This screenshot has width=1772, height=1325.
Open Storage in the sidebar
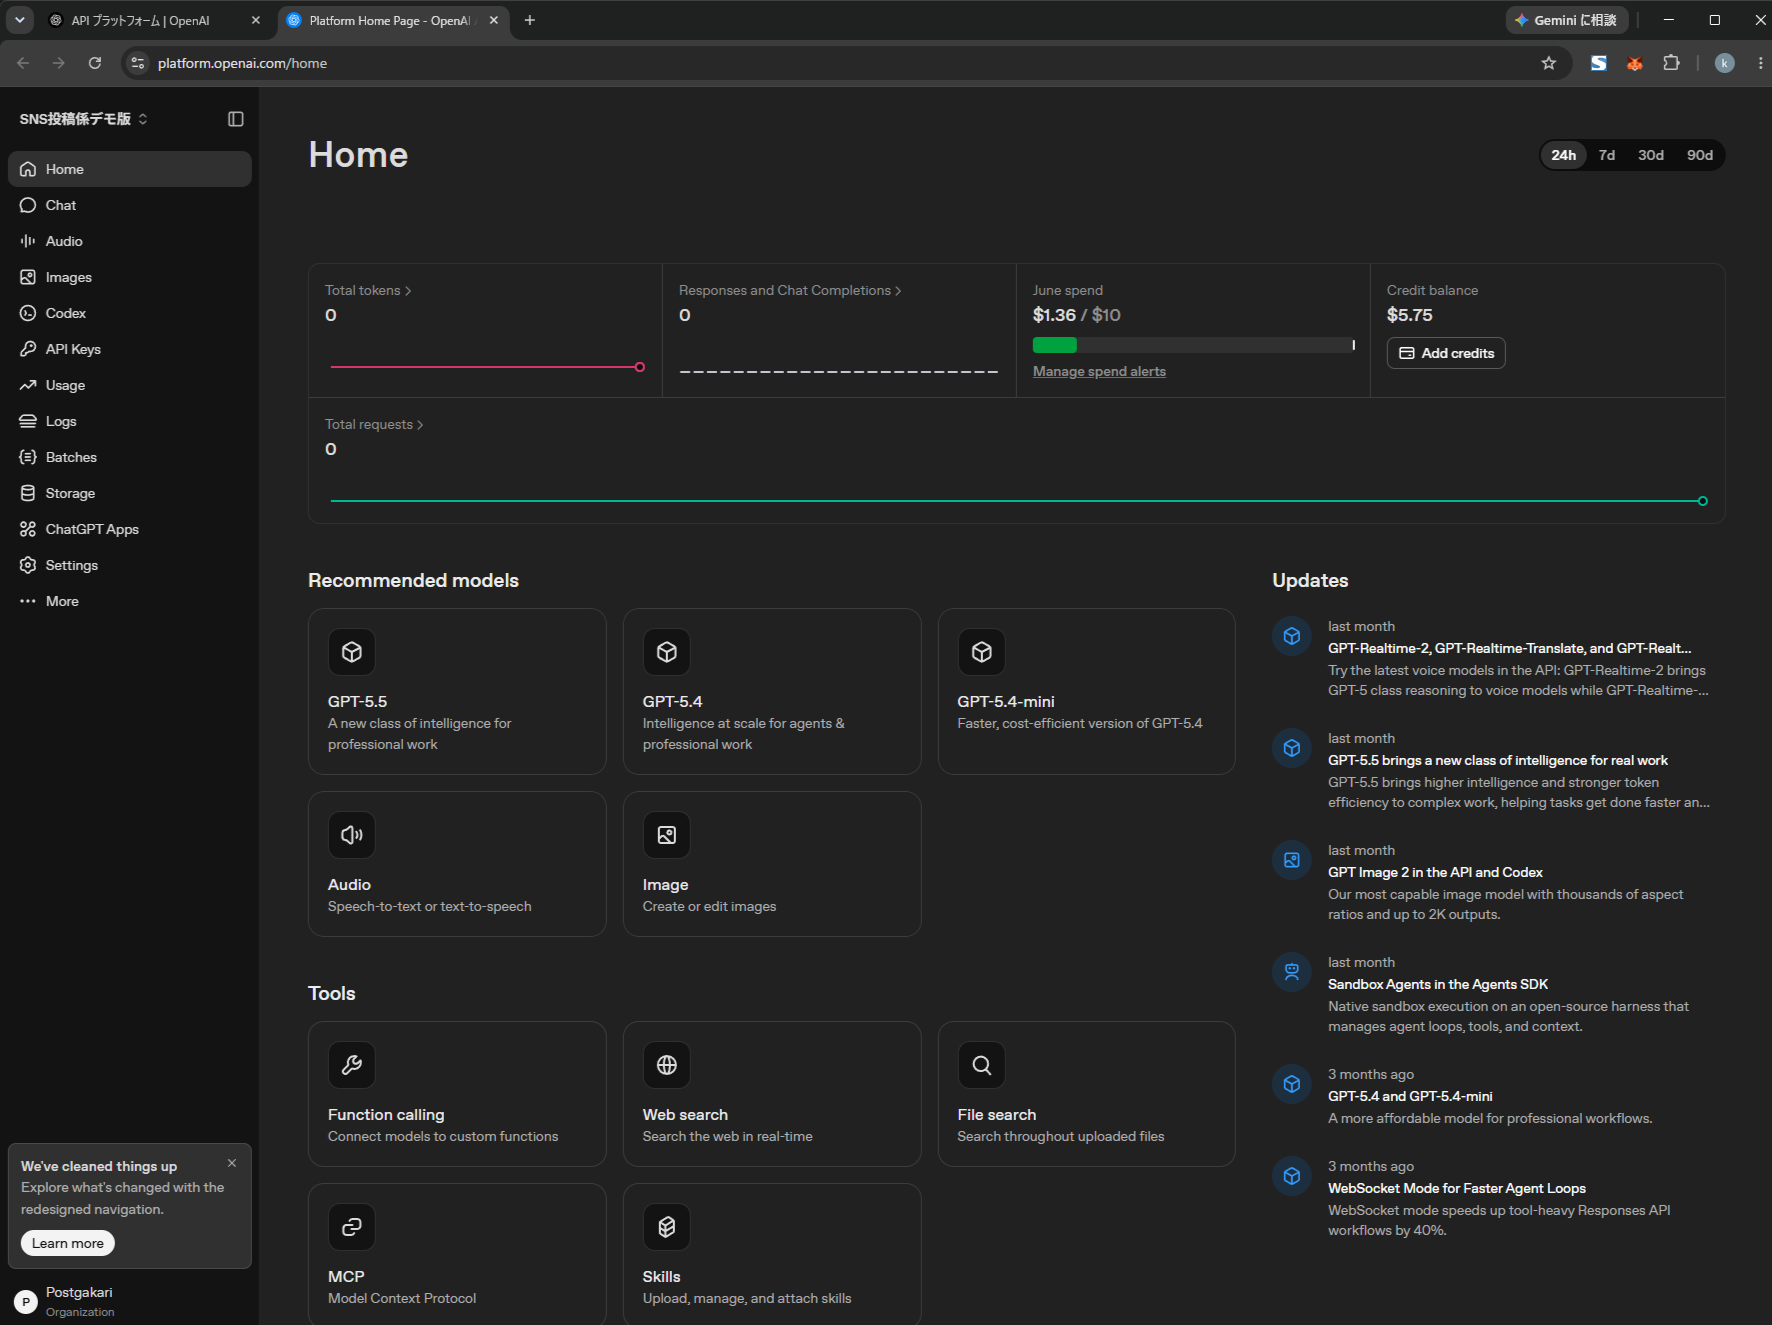coord(130,493)
